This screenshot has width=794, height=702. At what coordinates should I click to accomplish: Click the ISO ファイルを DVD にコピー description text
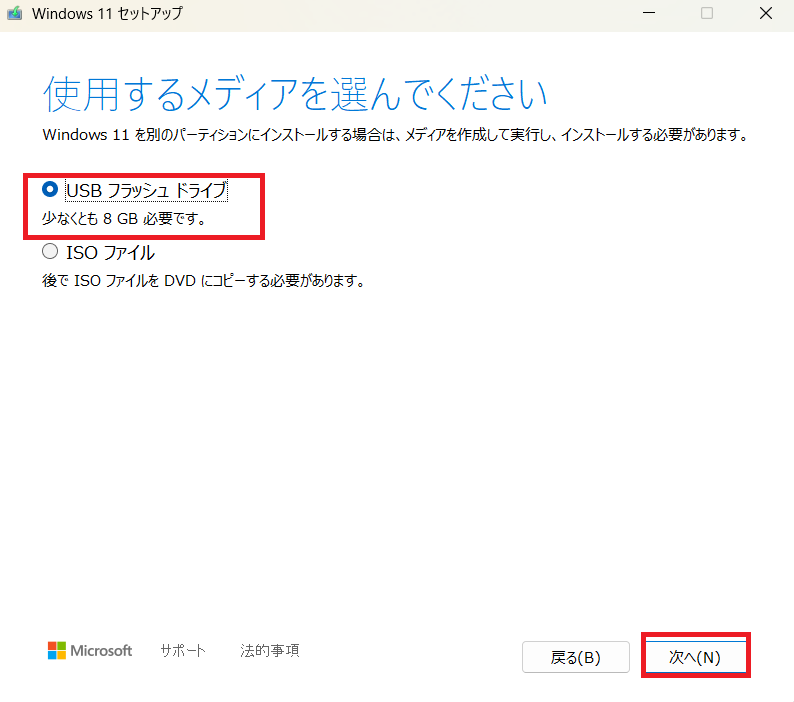[204, 280]
